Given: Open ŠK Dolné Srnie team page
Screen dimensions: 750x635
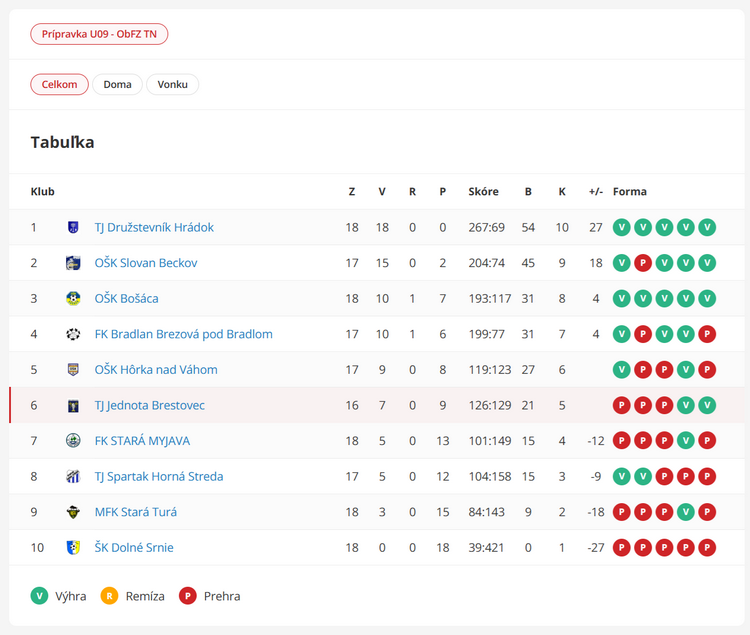Looking at the screenshot, I should (x=134, y=547).
